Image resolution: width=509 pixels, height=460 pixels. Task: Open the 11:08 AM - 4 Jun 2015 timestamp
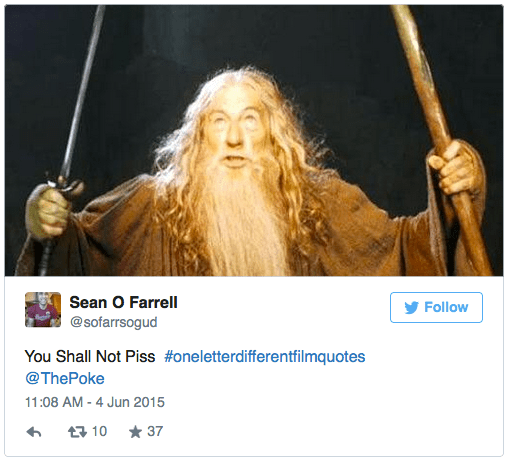coord(95,402)
